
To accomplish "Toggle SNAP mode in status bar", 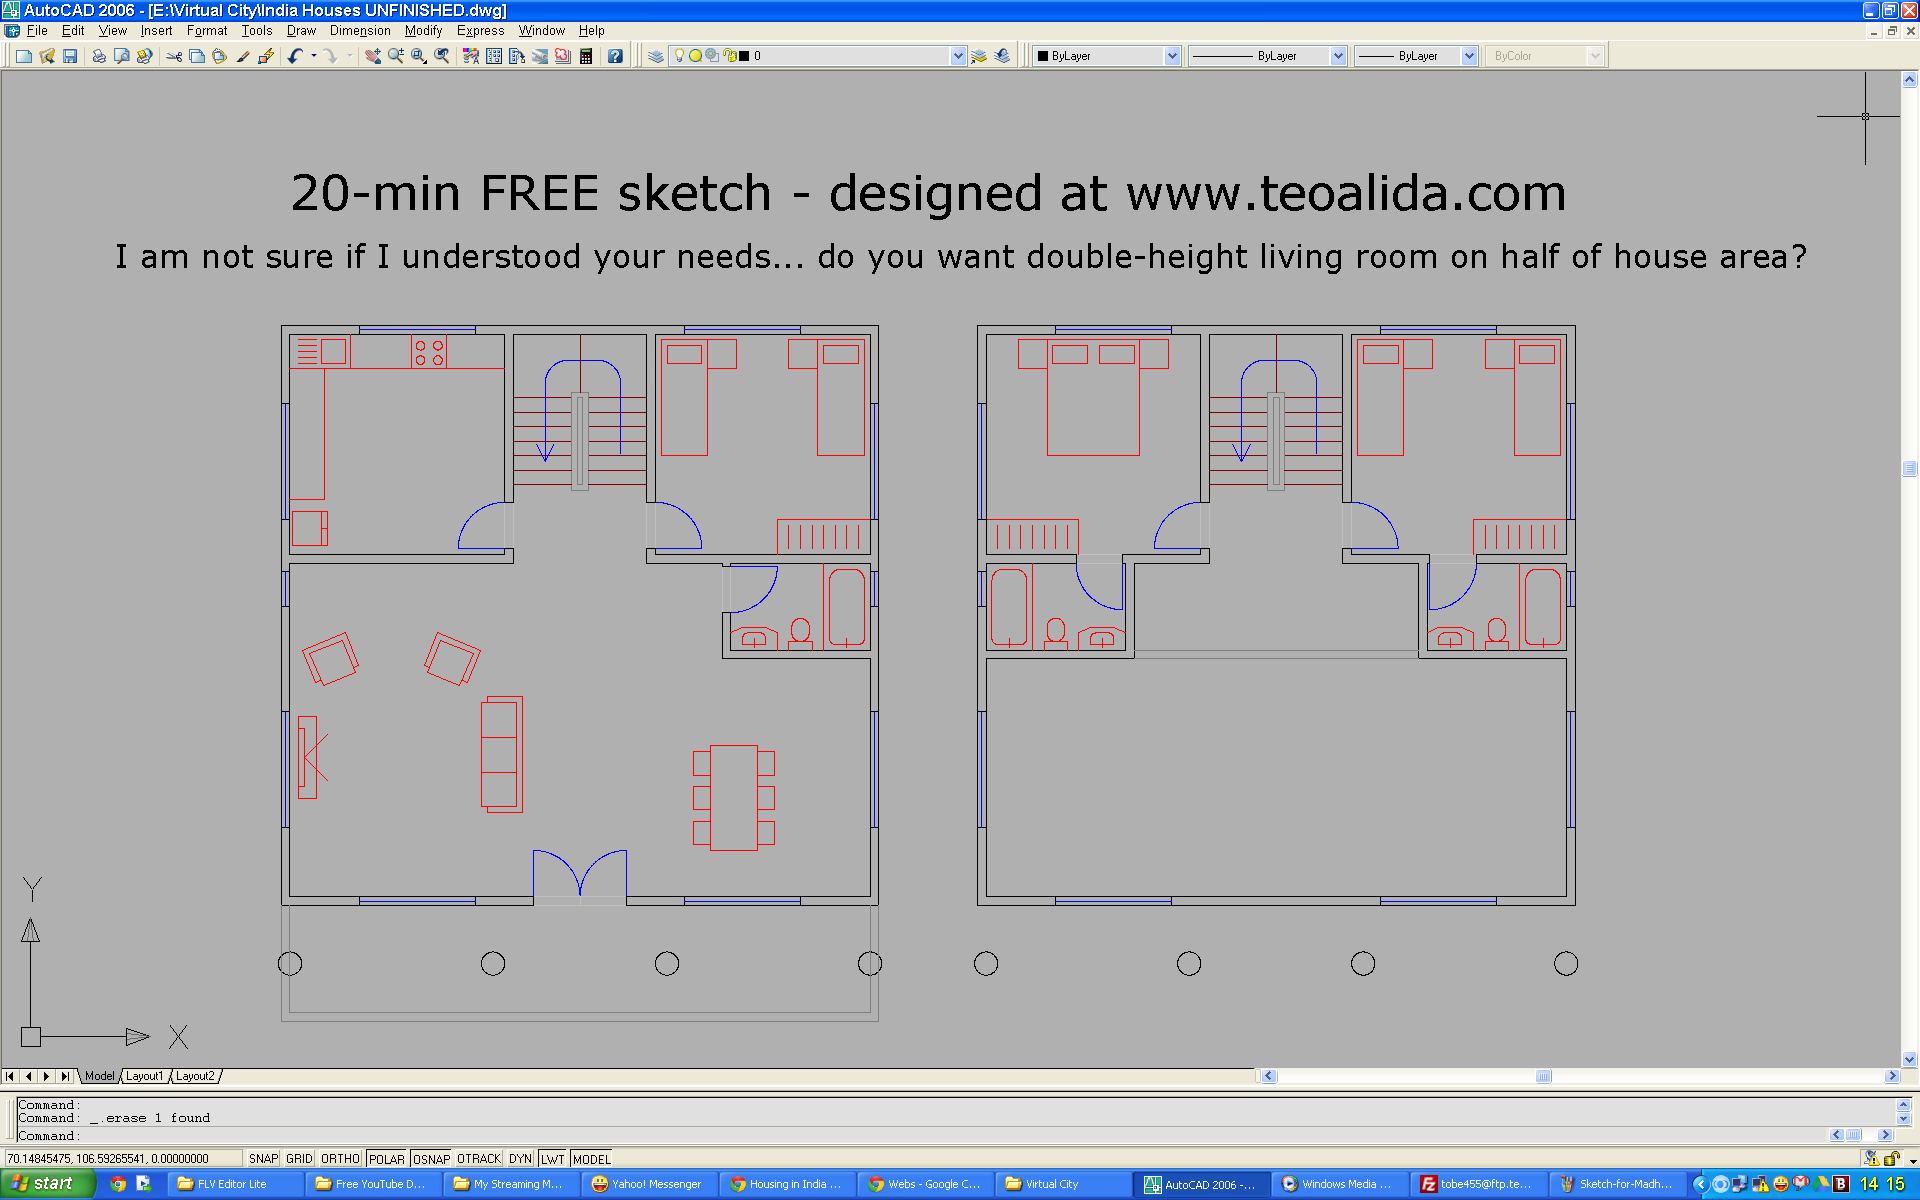I will coord(264,1158).
